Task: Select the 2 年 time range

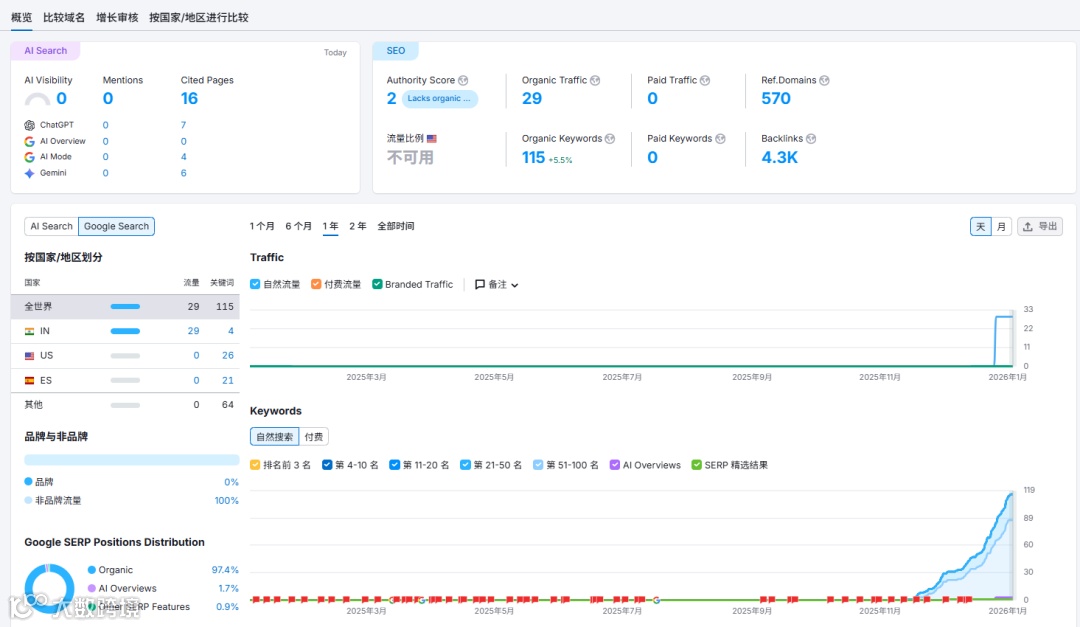Action: 357,226
